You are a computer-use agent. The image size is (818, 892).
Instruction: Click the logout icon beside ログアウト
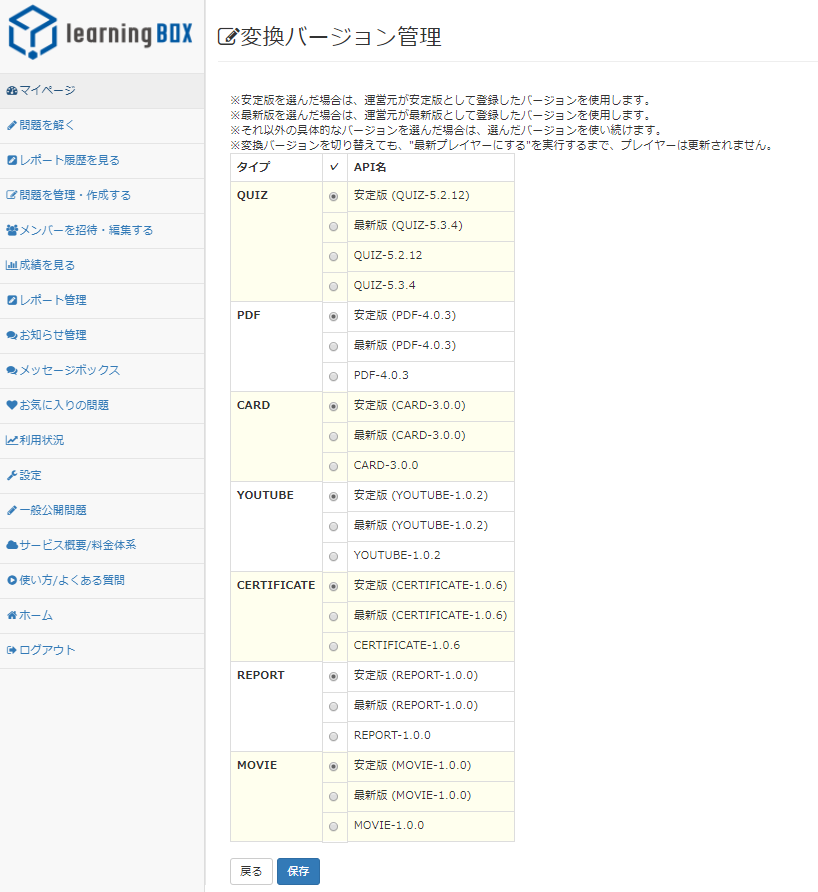click(12, 651)
